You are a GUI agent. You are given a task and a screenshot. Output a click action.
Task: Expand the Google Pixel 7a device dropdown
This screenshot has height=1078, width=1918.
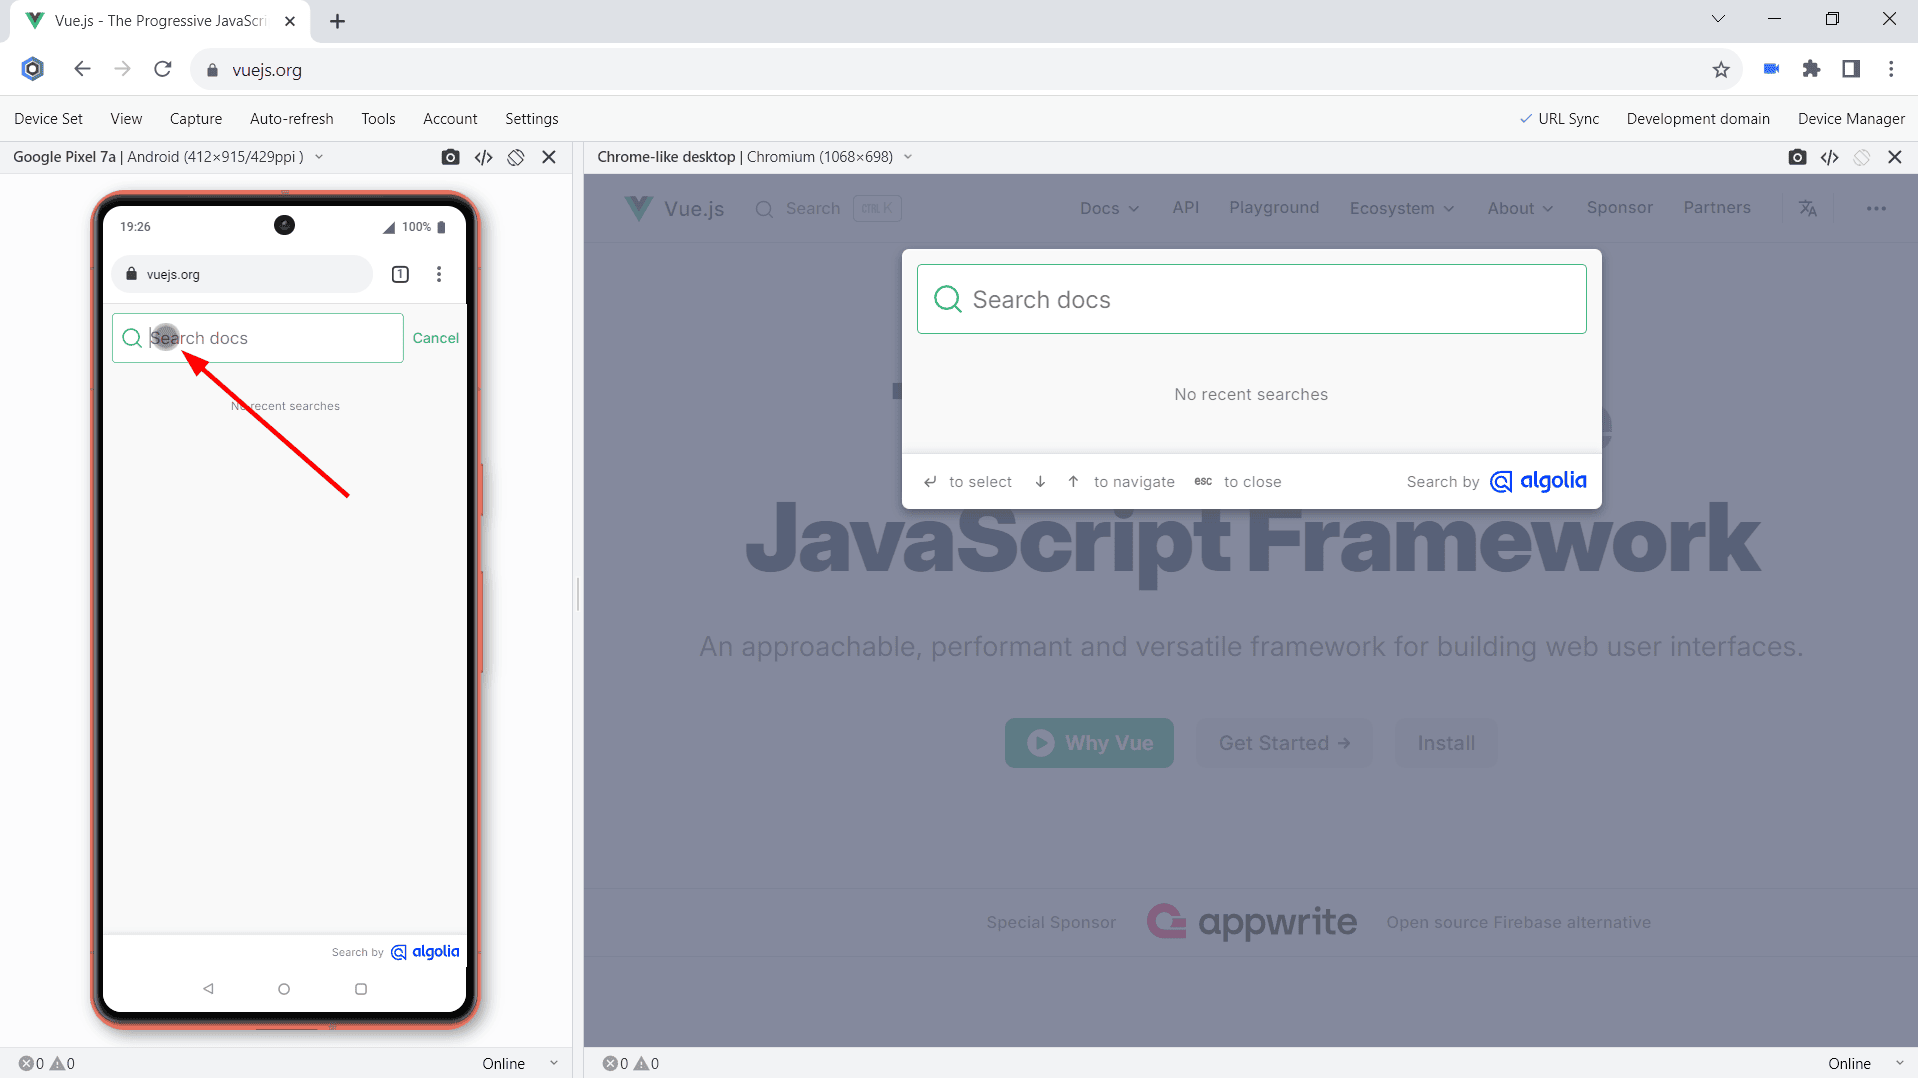(319, 157)
